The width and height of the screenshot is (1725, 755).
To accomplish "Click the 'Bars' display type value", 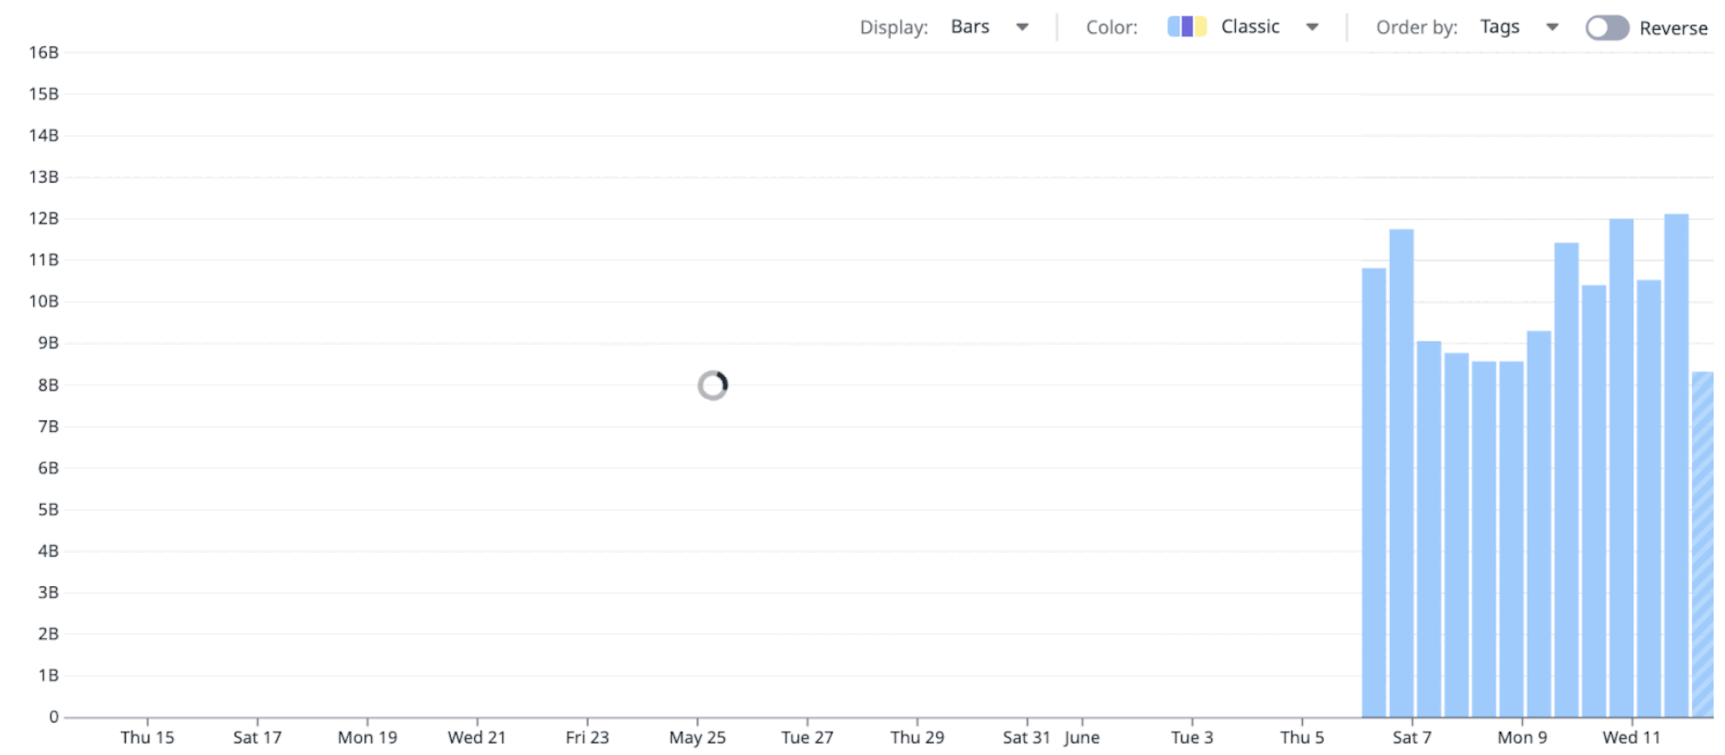I will tap(969, 27).
